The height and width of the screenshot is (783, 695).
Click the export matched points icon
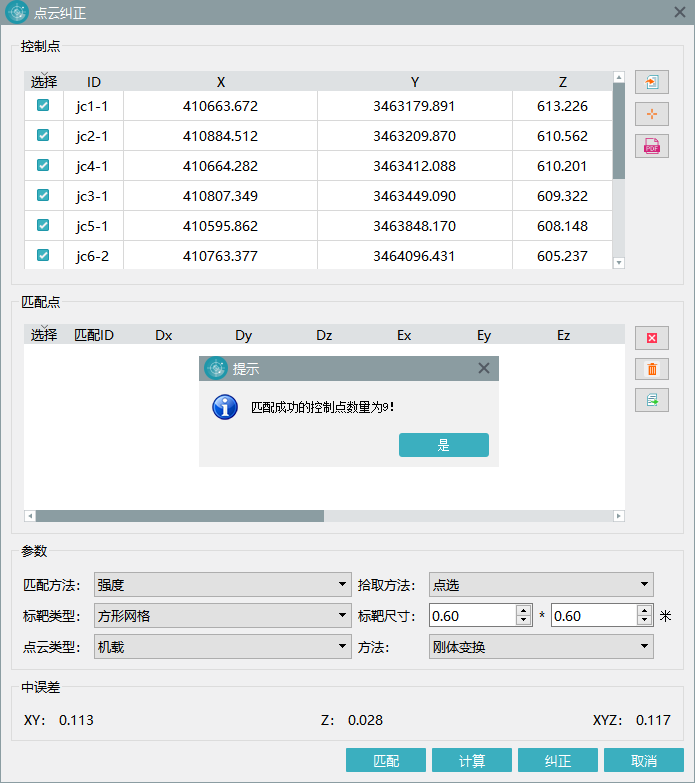pyautogui.click(x=651, y=400)
